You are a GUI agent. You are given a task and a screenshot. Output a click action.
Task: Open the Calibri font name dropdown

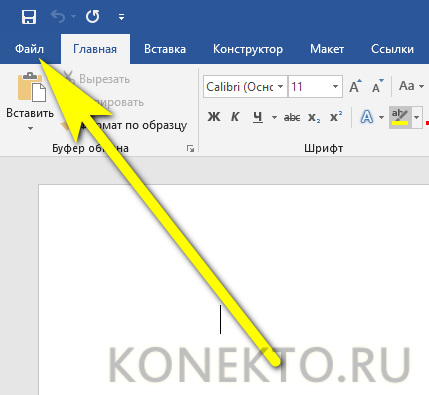(x=281, y=87)
